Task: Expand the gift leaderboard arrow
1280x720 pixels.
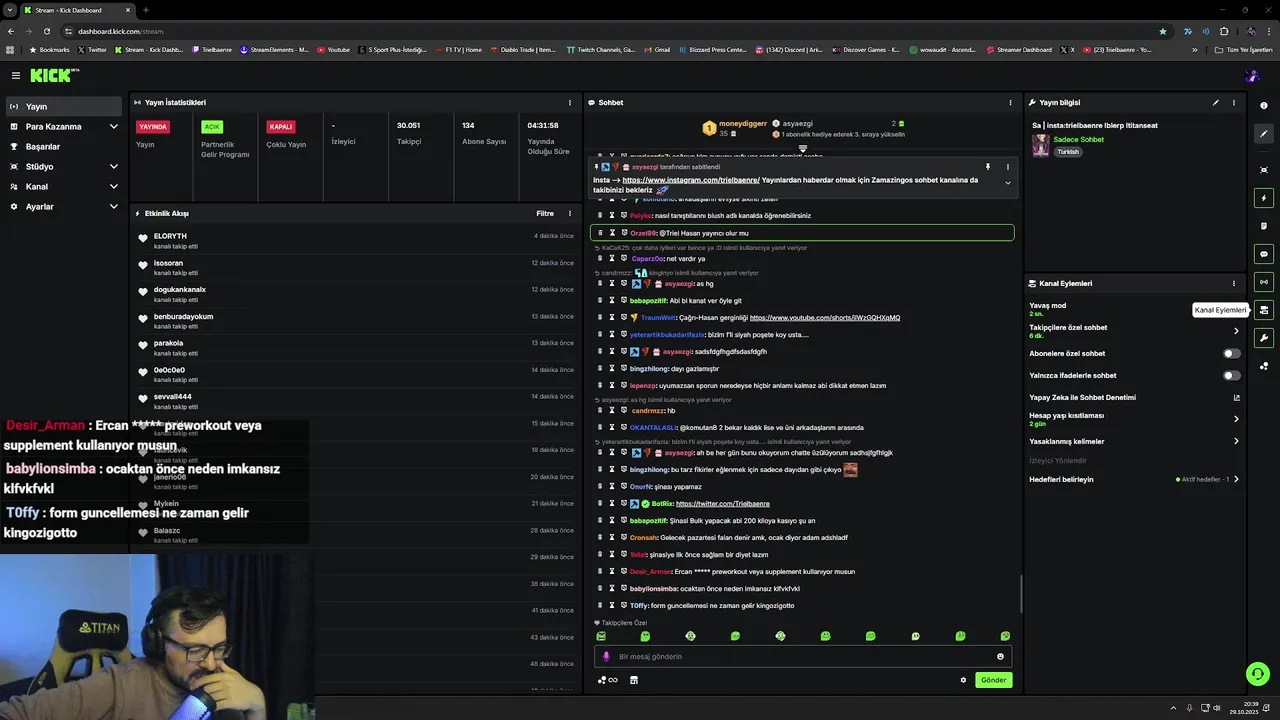Action: click(x=802, y=149)
